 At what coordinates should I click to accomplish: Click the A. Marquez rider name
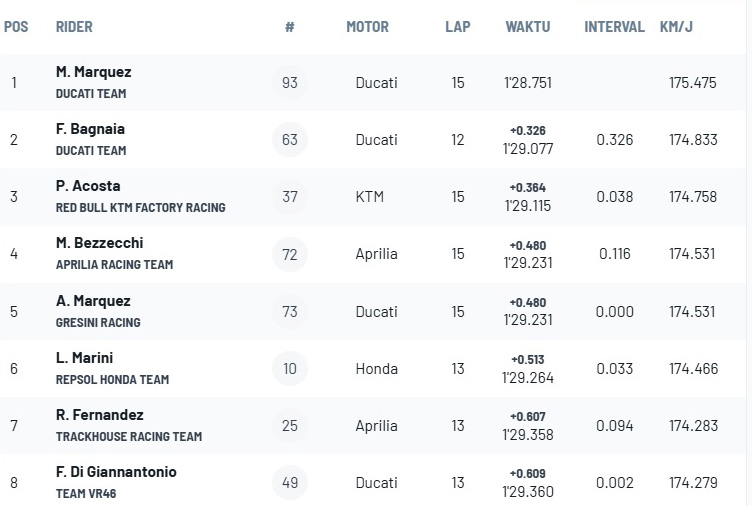pyautogui.click(x=93, y=301)
